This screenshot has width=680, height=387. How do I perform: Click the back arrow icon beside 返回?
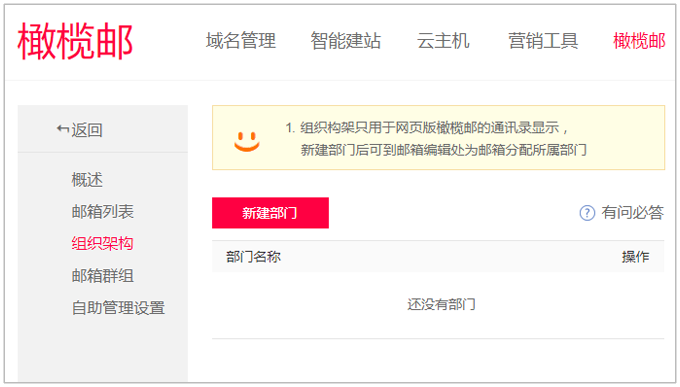tap(63, 129)
